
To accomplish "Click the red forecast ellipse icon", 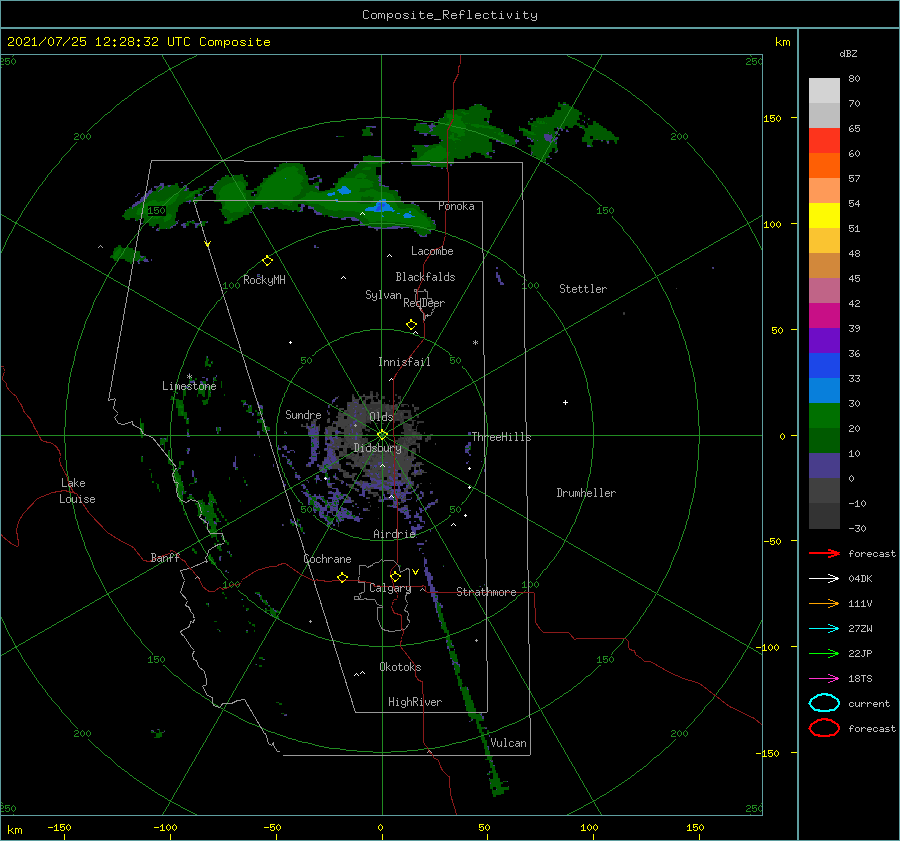I will tap(824, 728).
